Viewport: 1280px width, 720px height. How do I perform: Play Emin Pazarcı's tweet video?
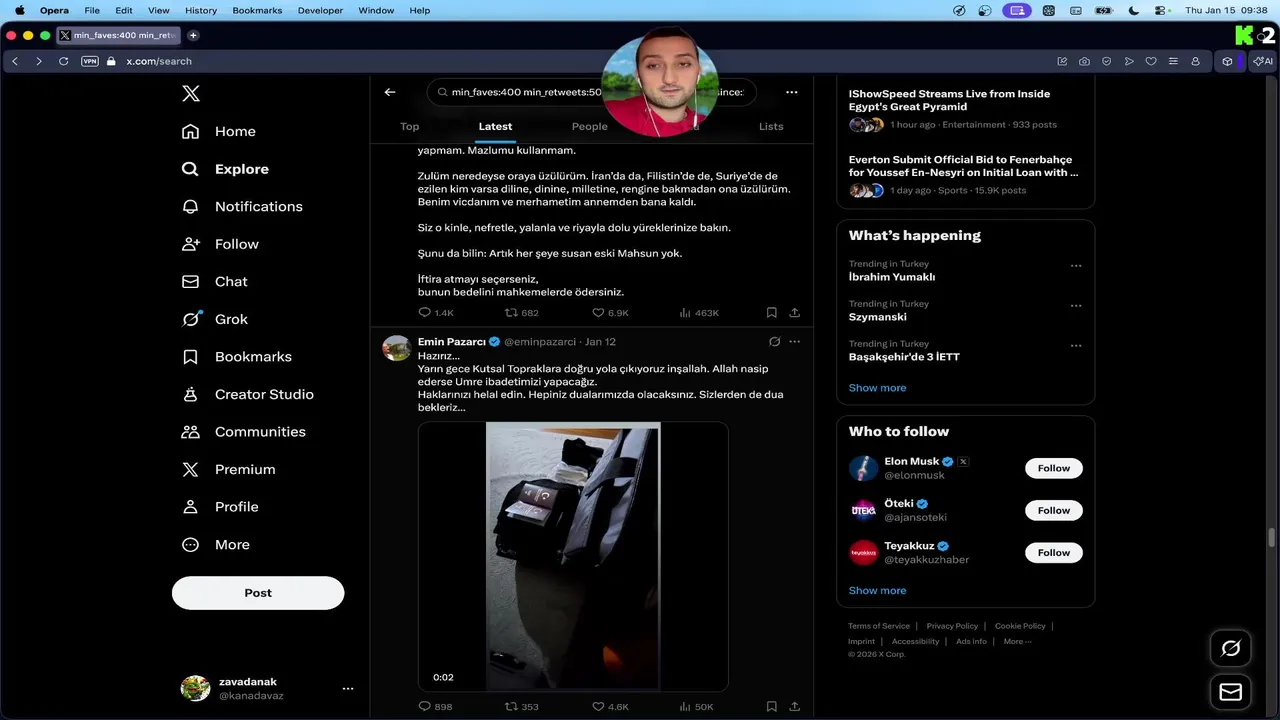point(573,556)
